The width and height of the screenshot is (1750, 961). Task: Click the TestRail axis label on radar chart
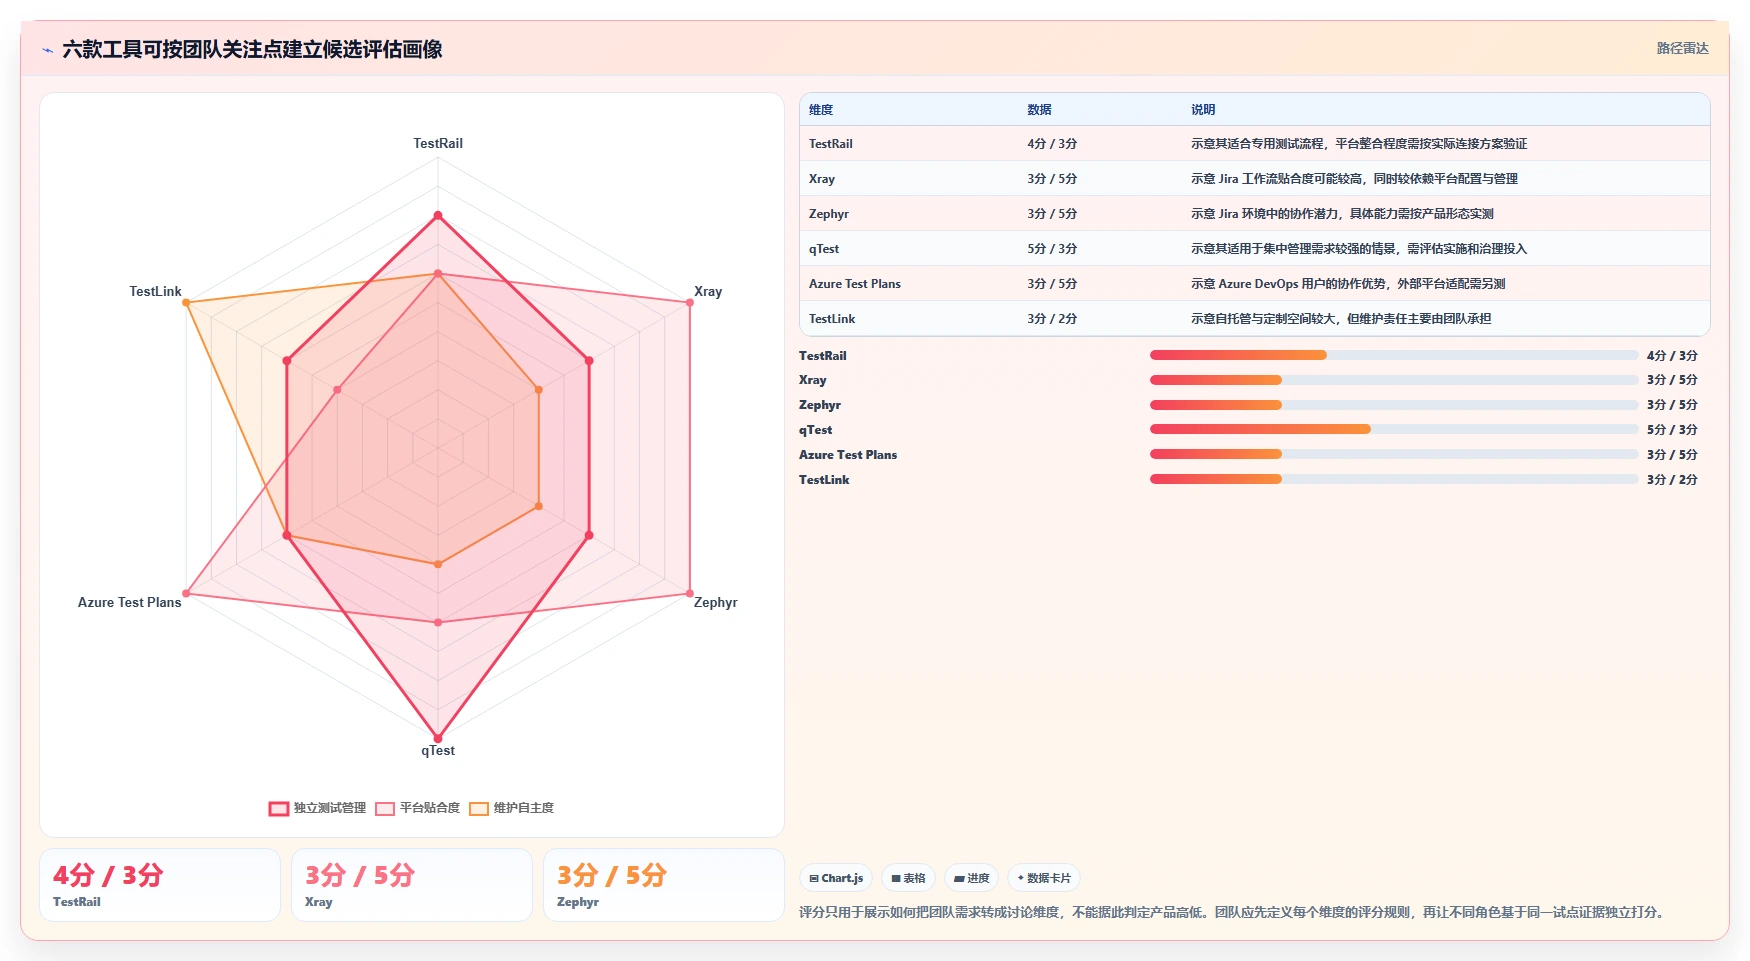438,143
